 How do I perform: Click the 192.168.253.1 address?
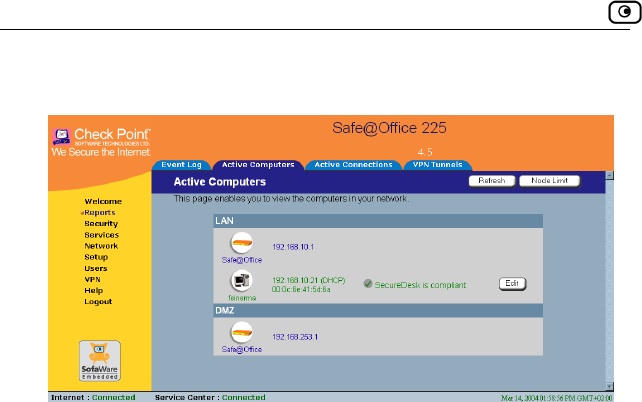pos(295,337)
